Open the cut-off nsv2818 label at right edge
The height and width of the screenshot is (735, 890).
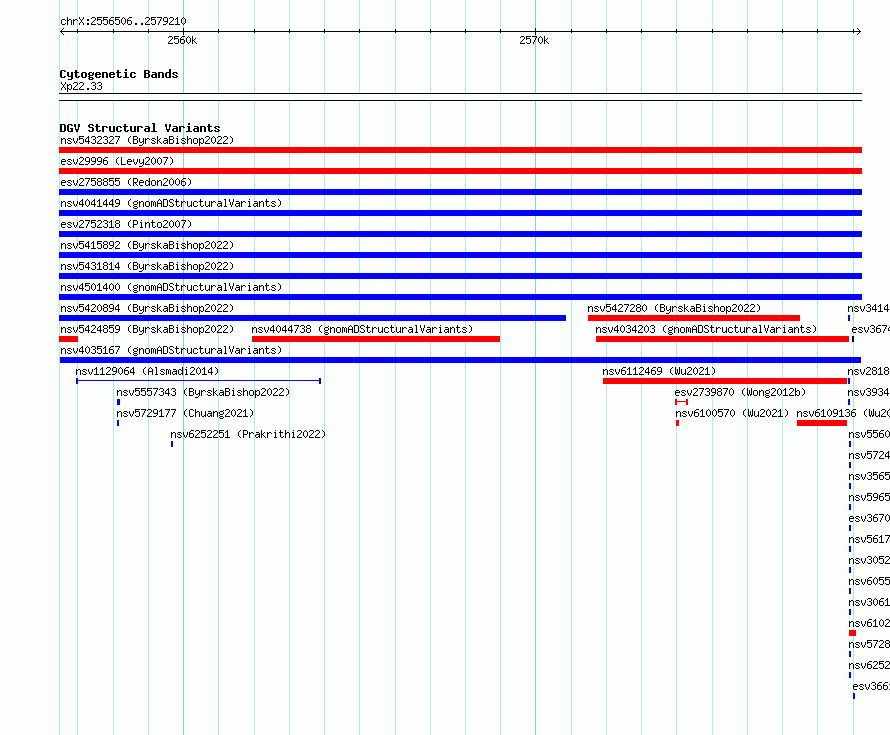click(868, 371)
